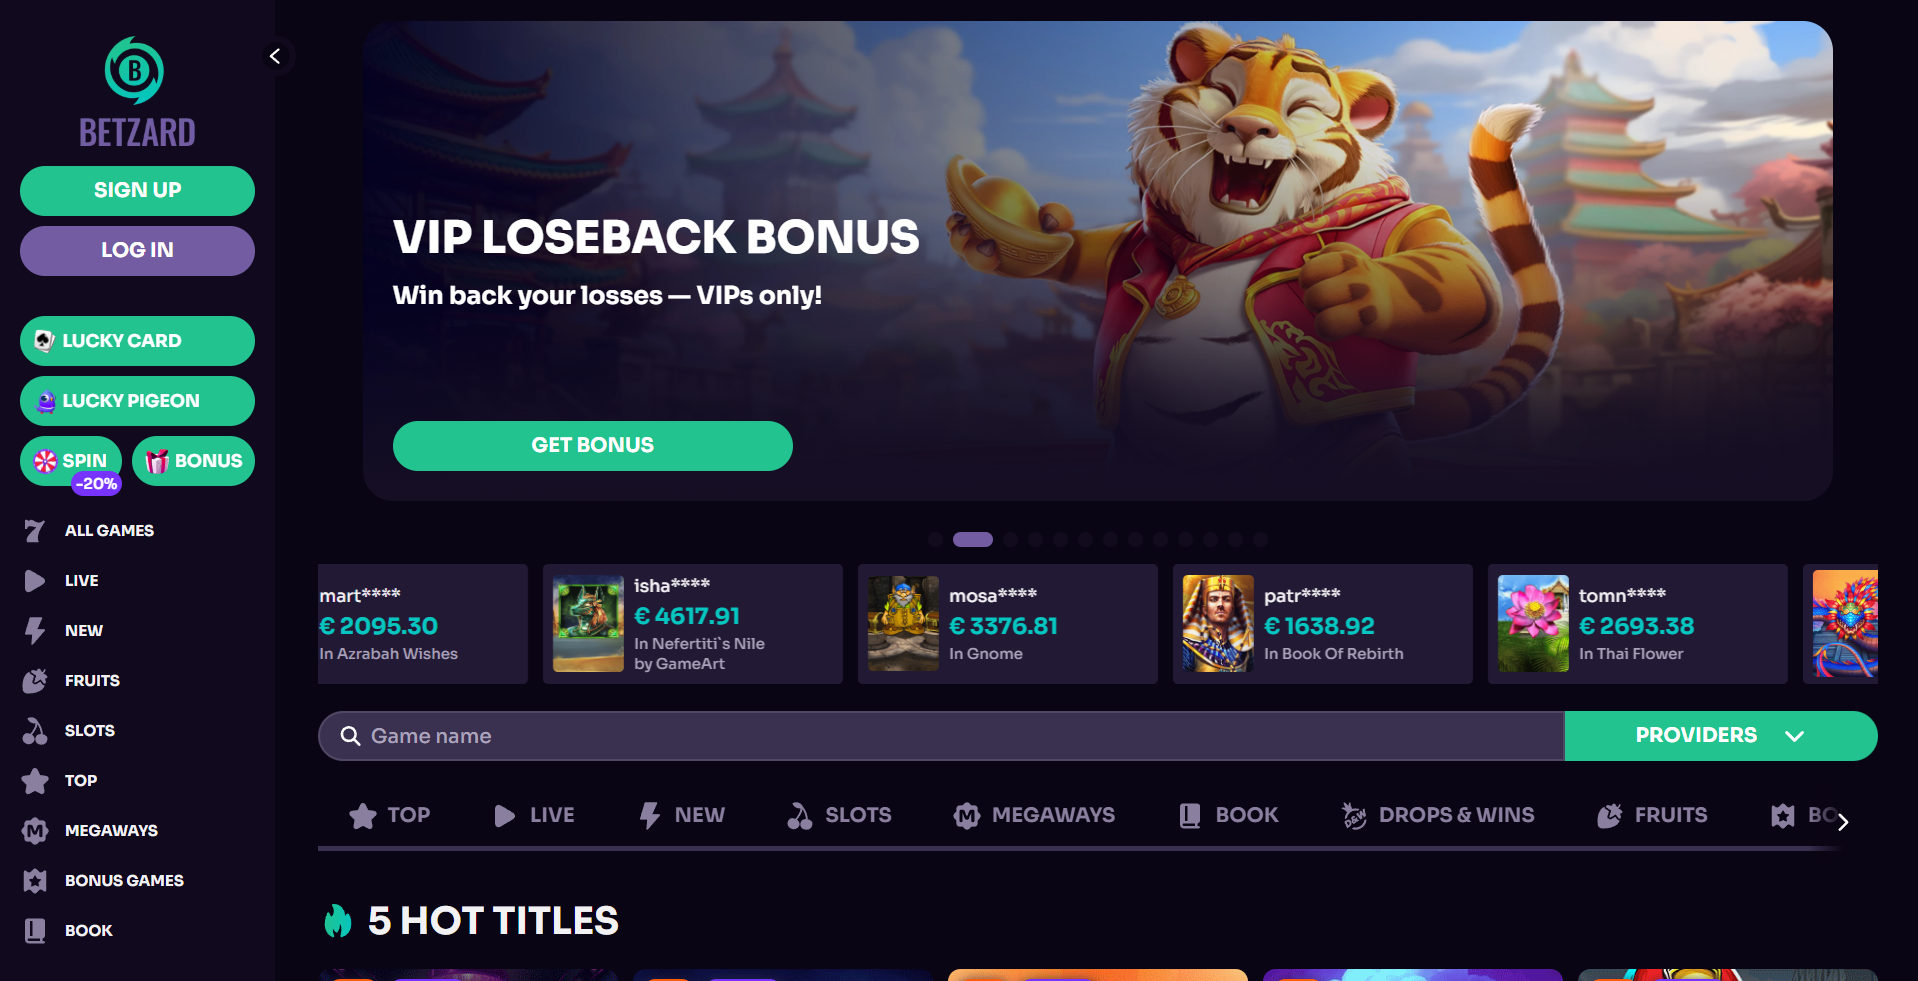The image size is (1918, 981).
Task: Open the Megaways sidebar category
Action: coord(111,830)
